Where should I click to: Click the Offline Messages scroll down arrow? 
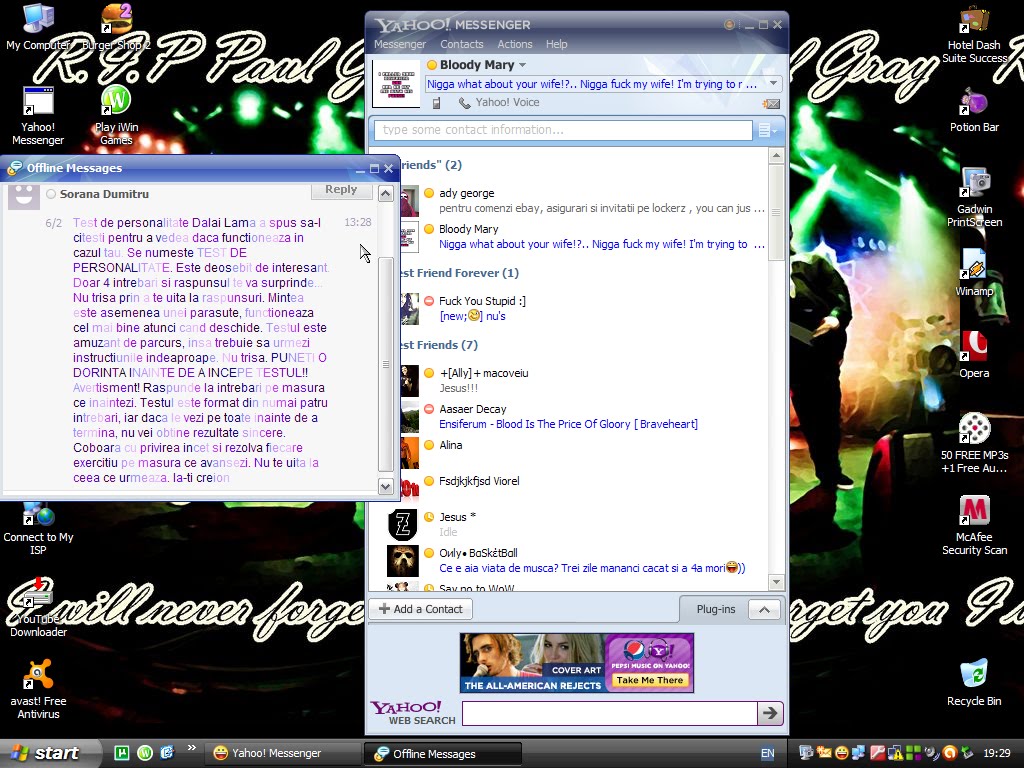pos(385,487)
